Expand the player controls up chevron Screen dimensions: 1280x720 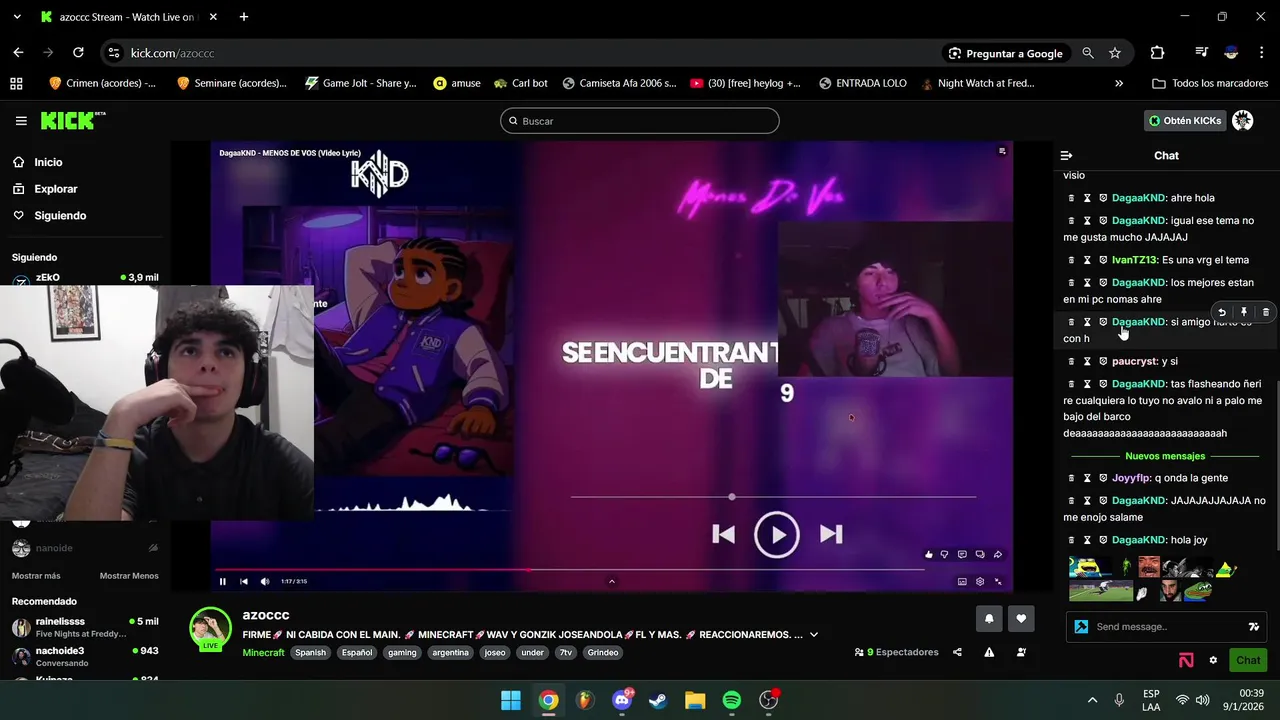click(612, 581)
